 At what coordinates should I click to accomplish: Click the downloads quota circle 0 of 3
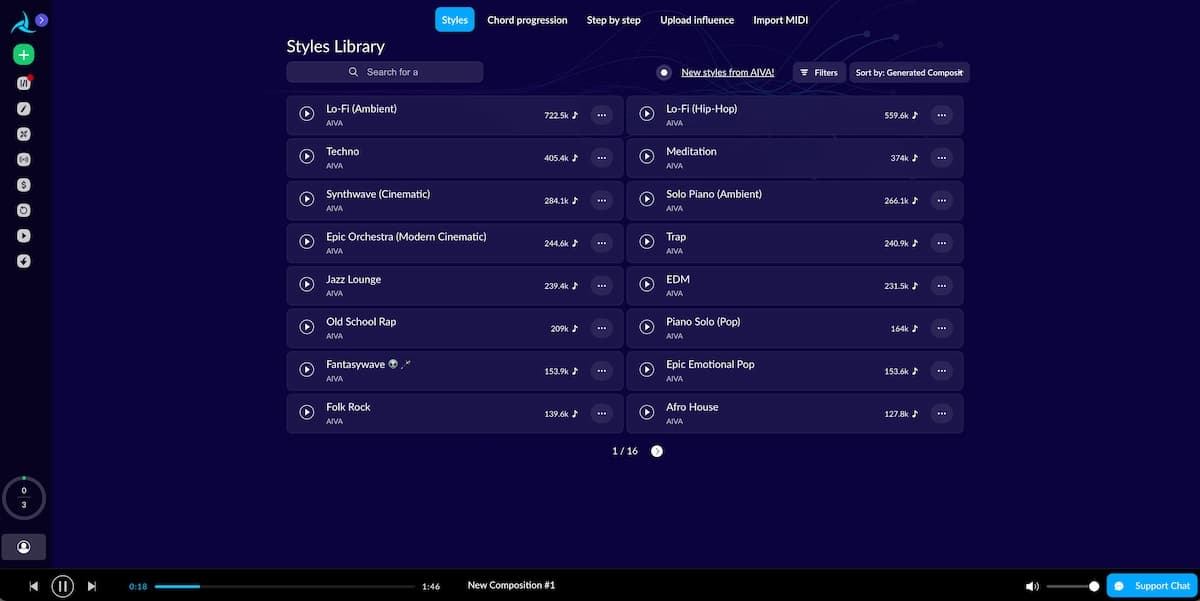tap(24, 498)
